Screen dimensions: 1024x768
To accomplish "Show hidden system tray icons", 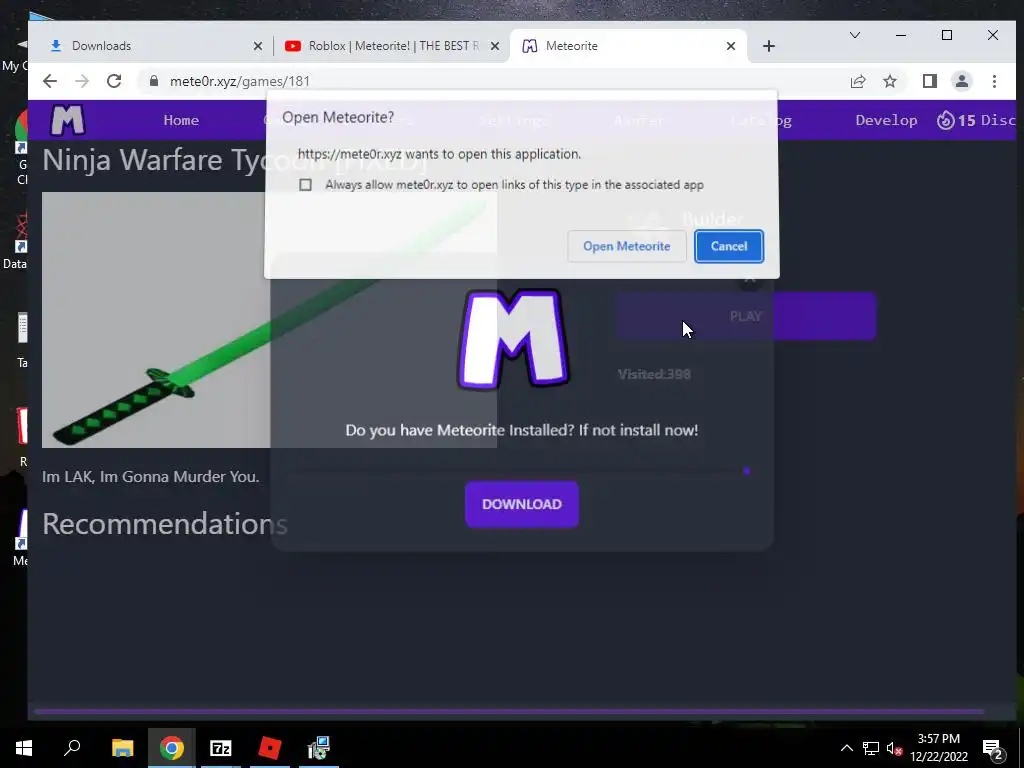I will click(x=846, y=748).
